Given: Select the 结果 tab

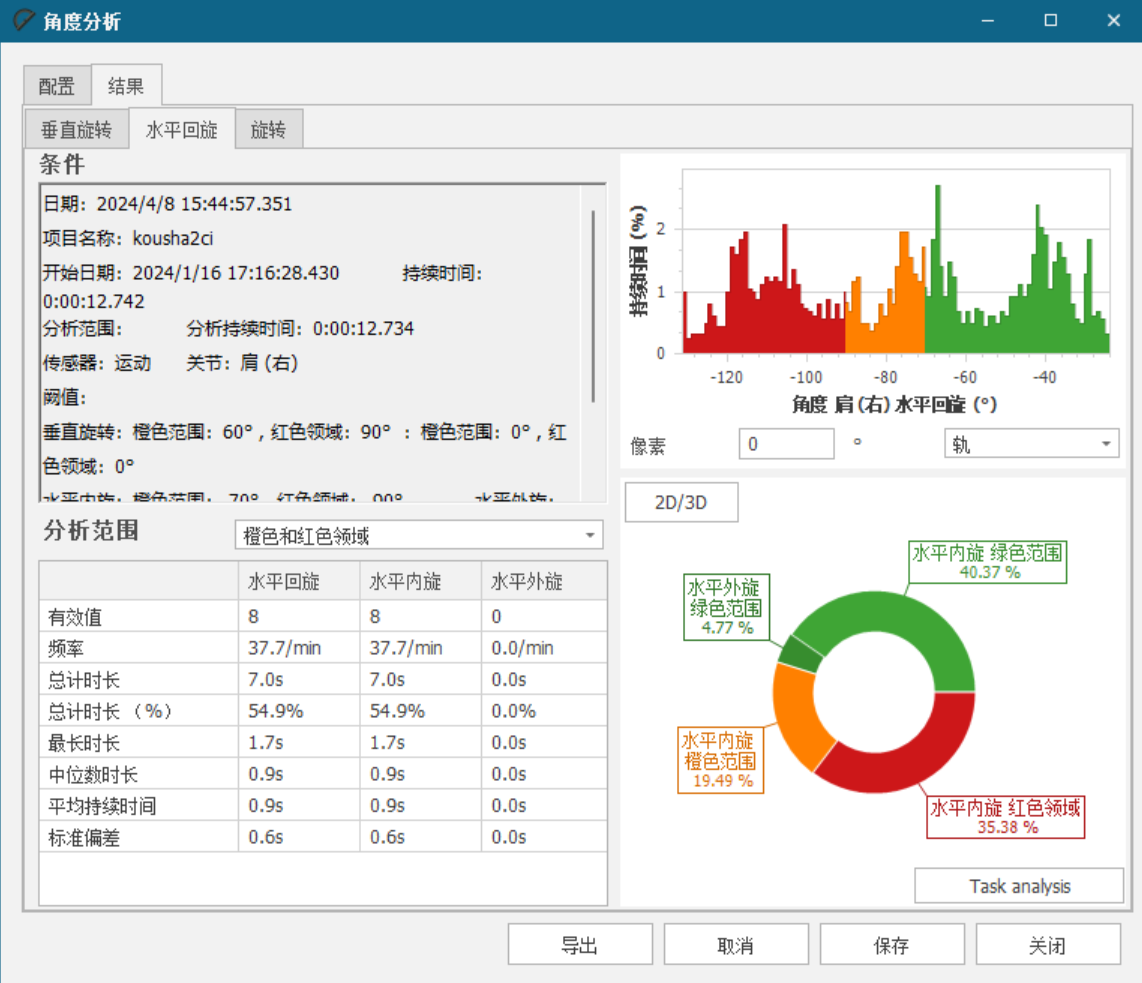Looking at the screenshot, I should tap(126, 86).
